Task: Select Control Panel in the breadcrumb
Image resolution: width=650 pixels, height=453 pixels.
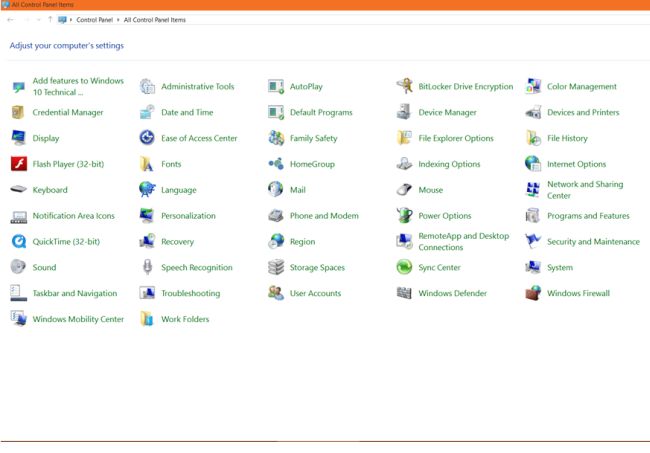Action: point(95,19)
